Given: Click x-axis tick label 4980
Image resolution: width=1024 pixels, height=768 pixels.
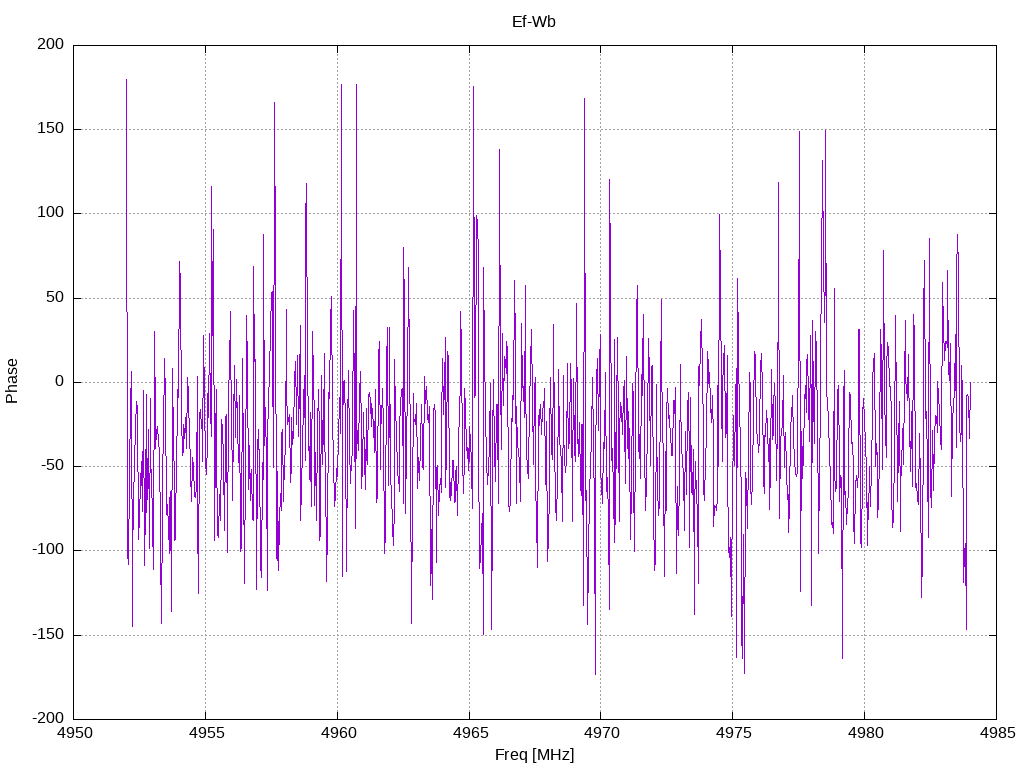Looking at the screenshot, I should 865,733.
